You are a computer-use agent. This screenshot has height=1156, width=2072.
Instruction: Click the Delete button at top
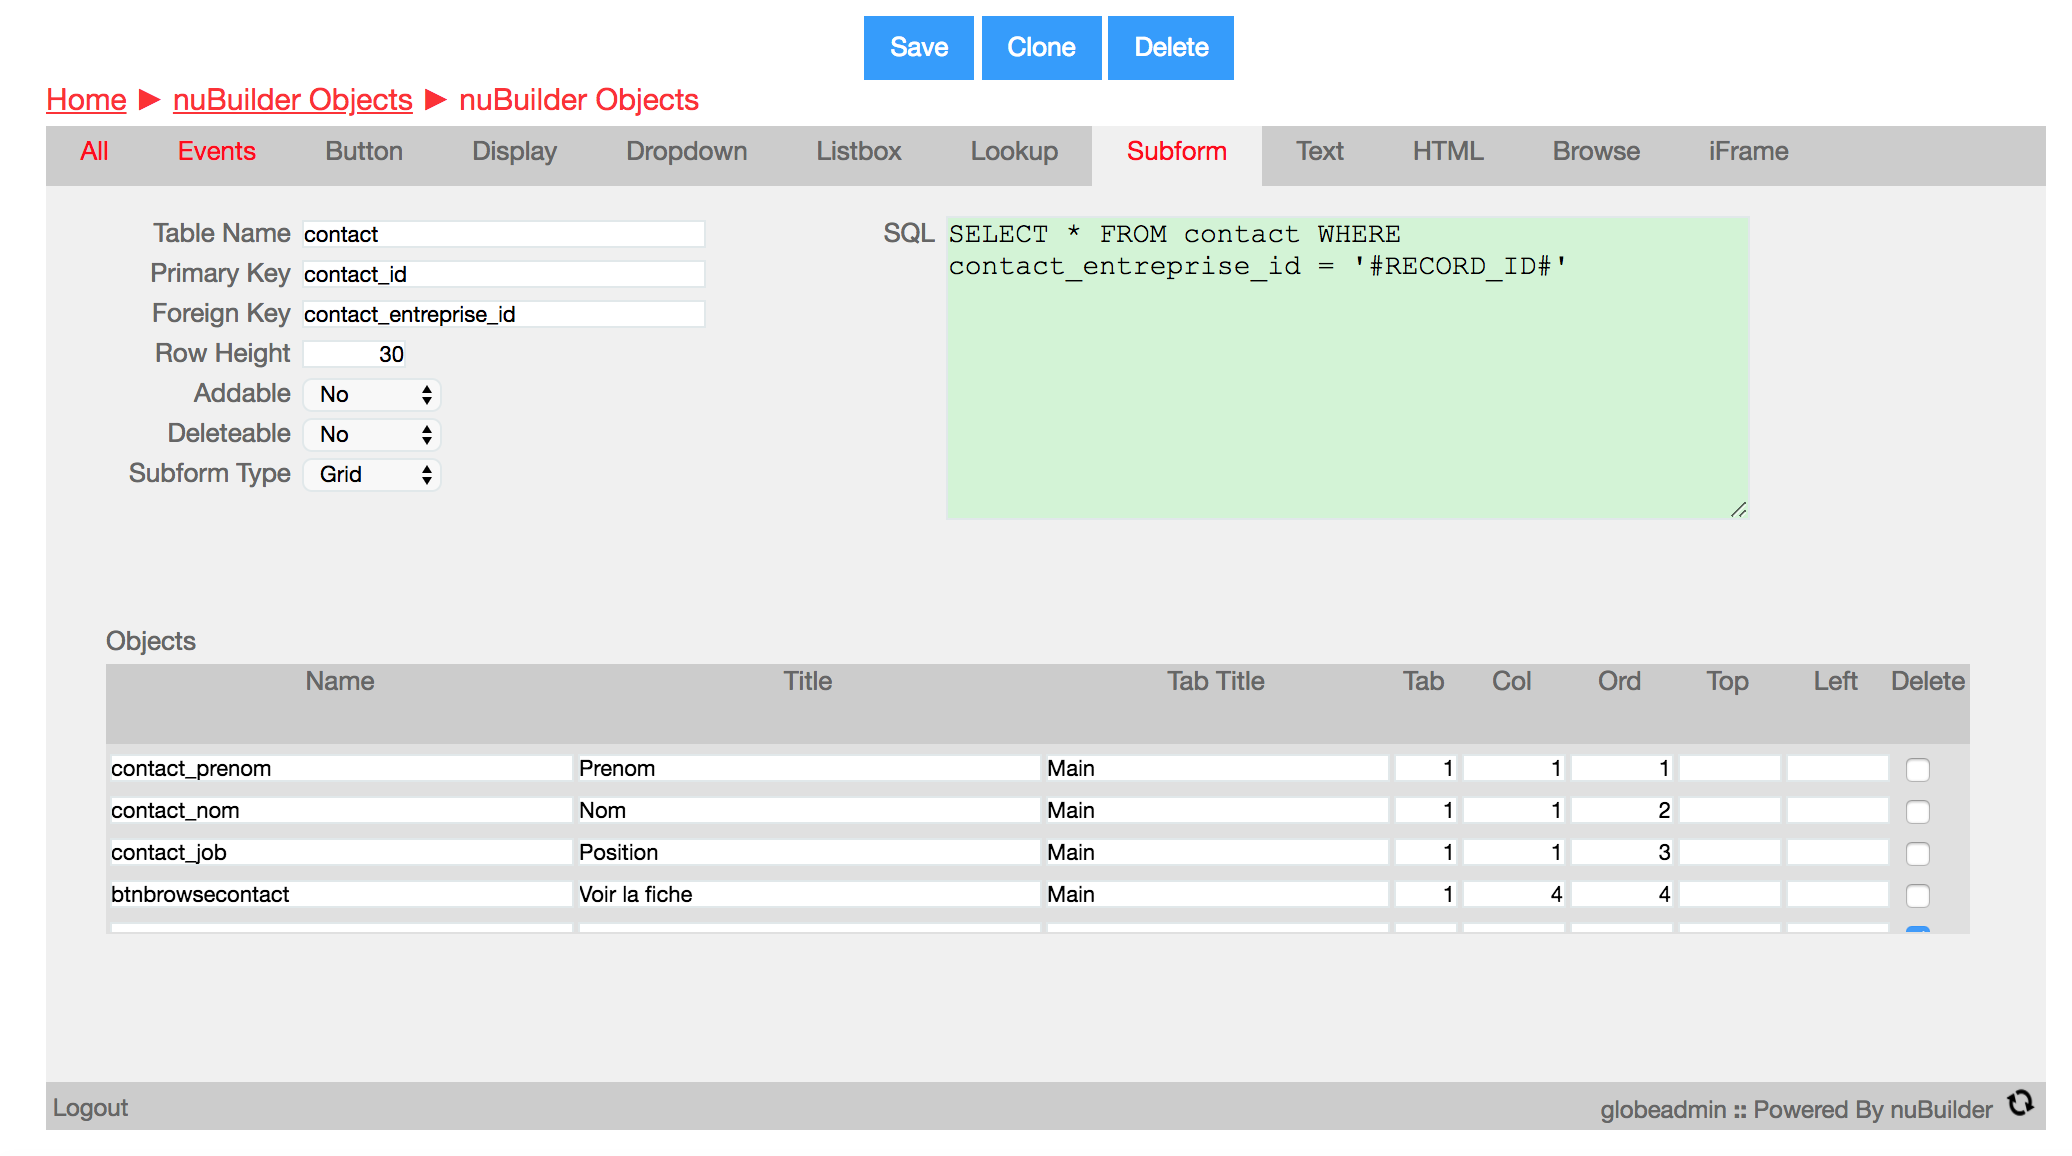coord(1171,48)
